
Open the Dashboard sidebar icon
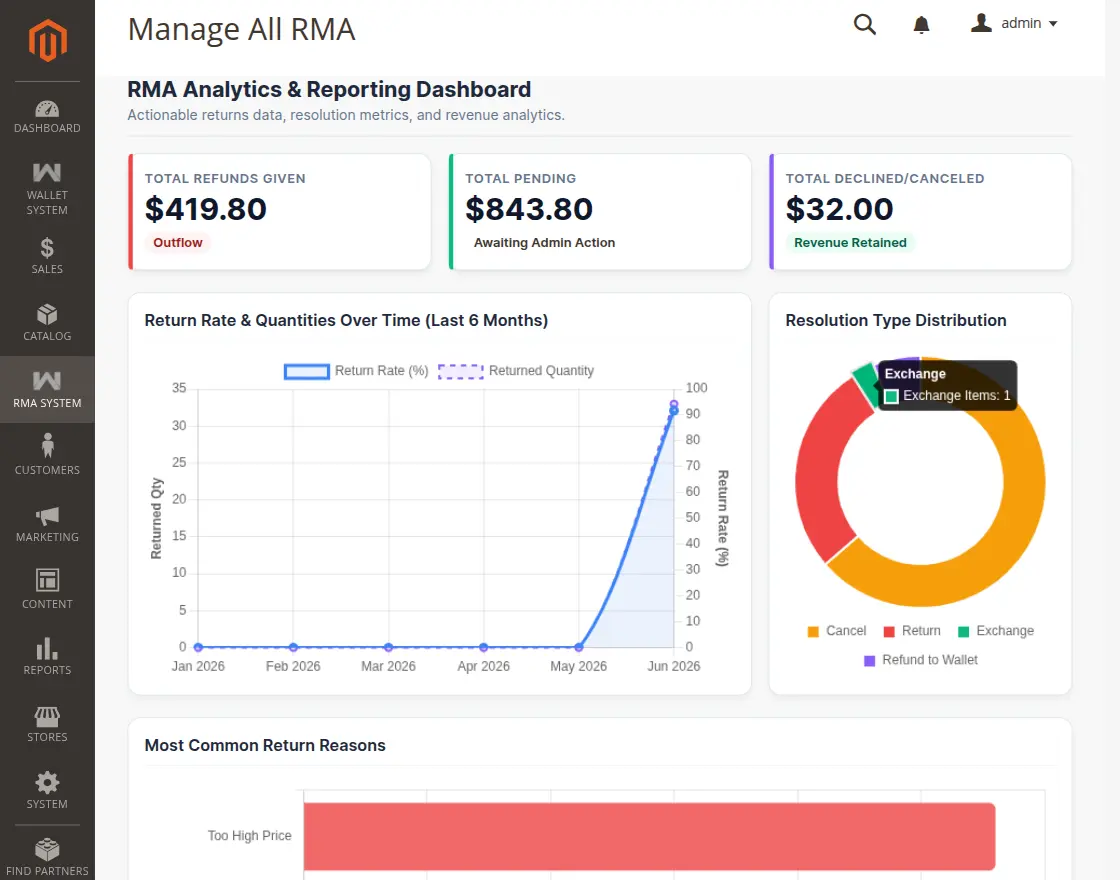(47, 109)
